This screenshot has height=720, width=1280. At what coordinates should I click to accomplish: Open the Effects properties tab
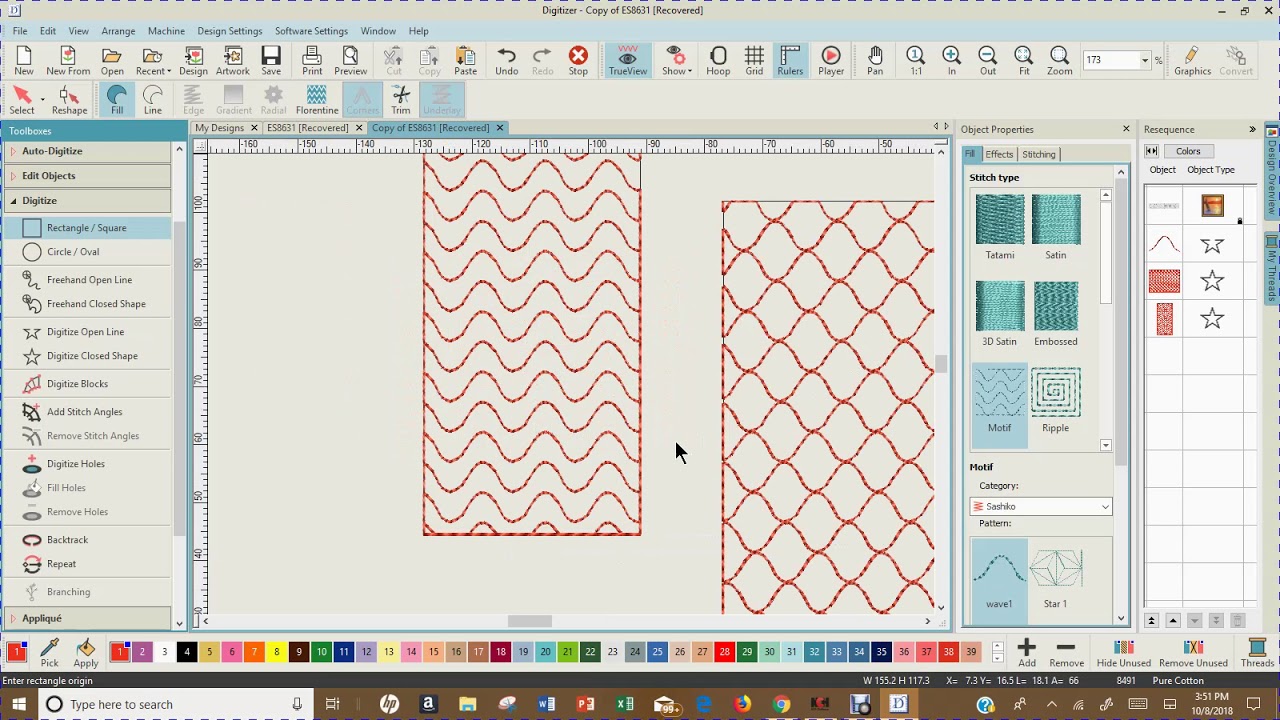[999, 154]
